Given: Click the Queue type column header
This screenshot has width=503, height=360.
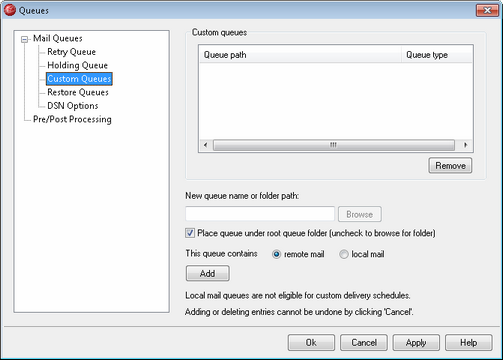Looking at the screenshot, I should (437, 55).
